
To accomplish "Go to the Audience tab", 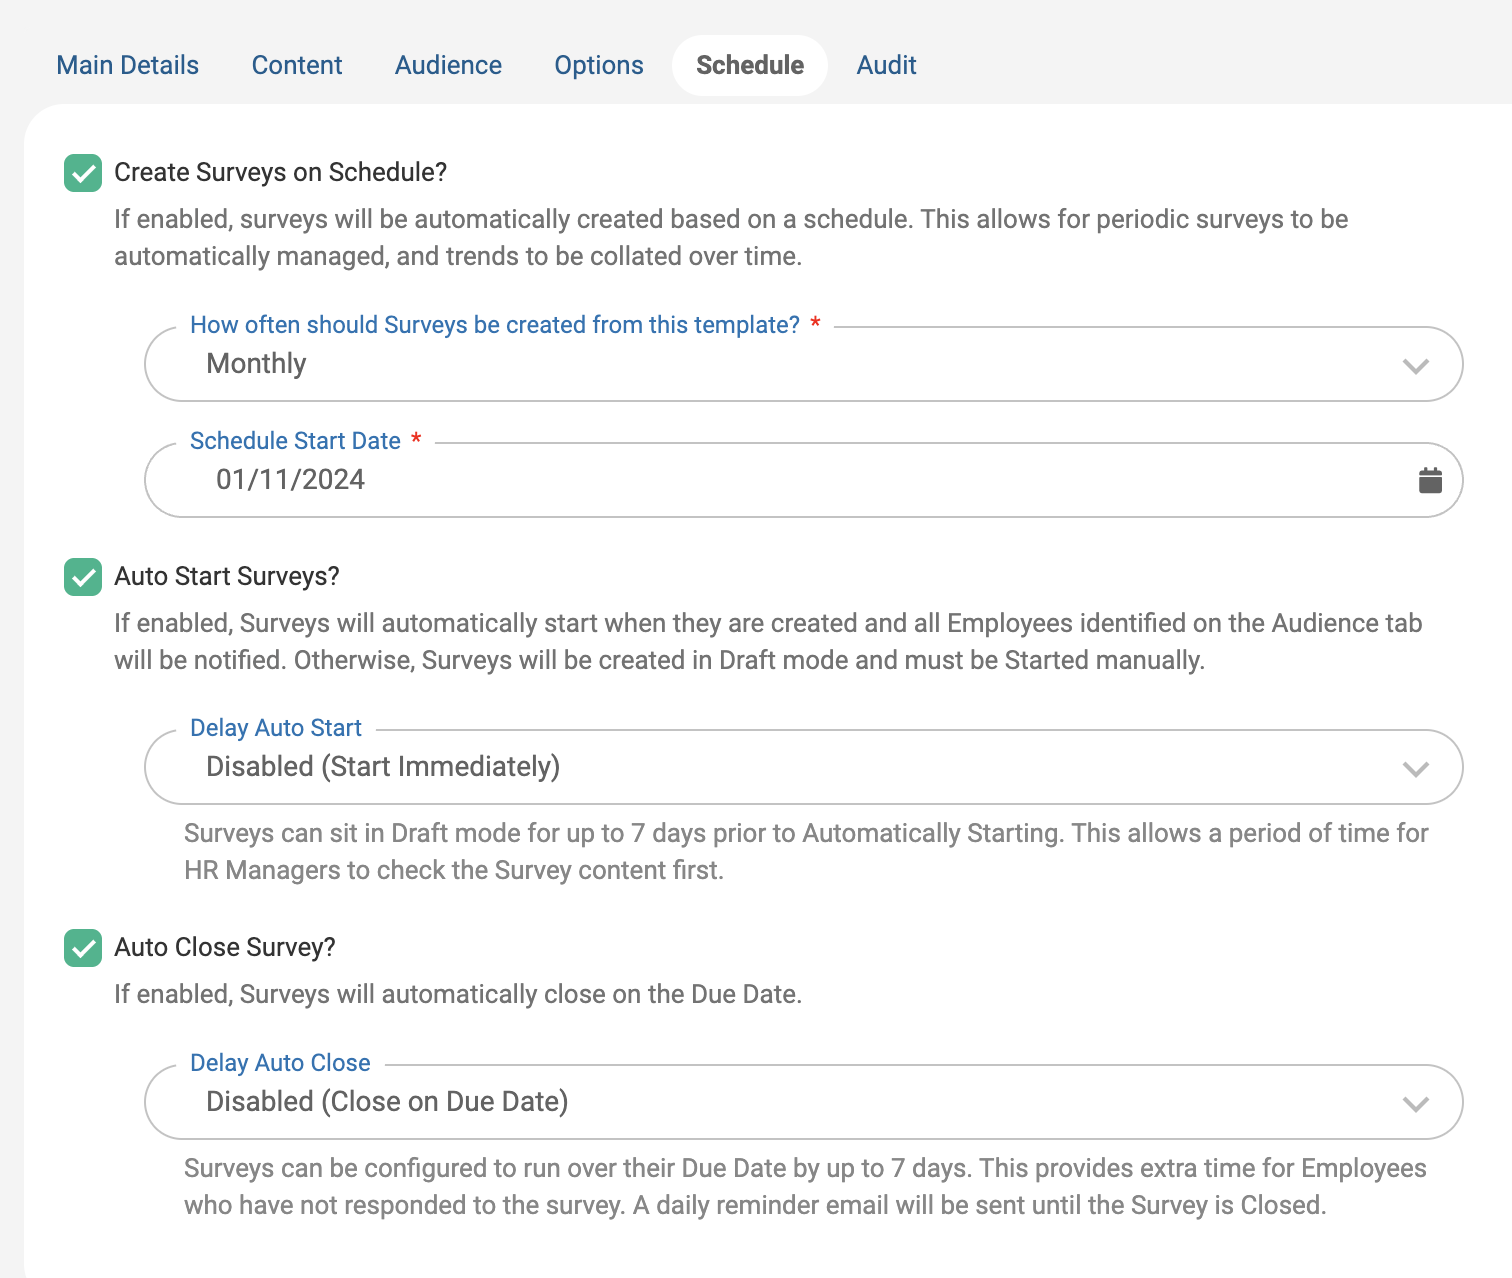I will pos(448,65).
